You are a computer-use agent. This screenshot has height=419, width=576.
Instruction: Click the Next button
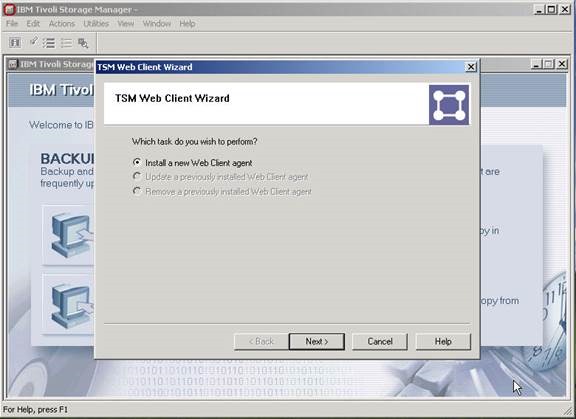(x=317, y=342)
